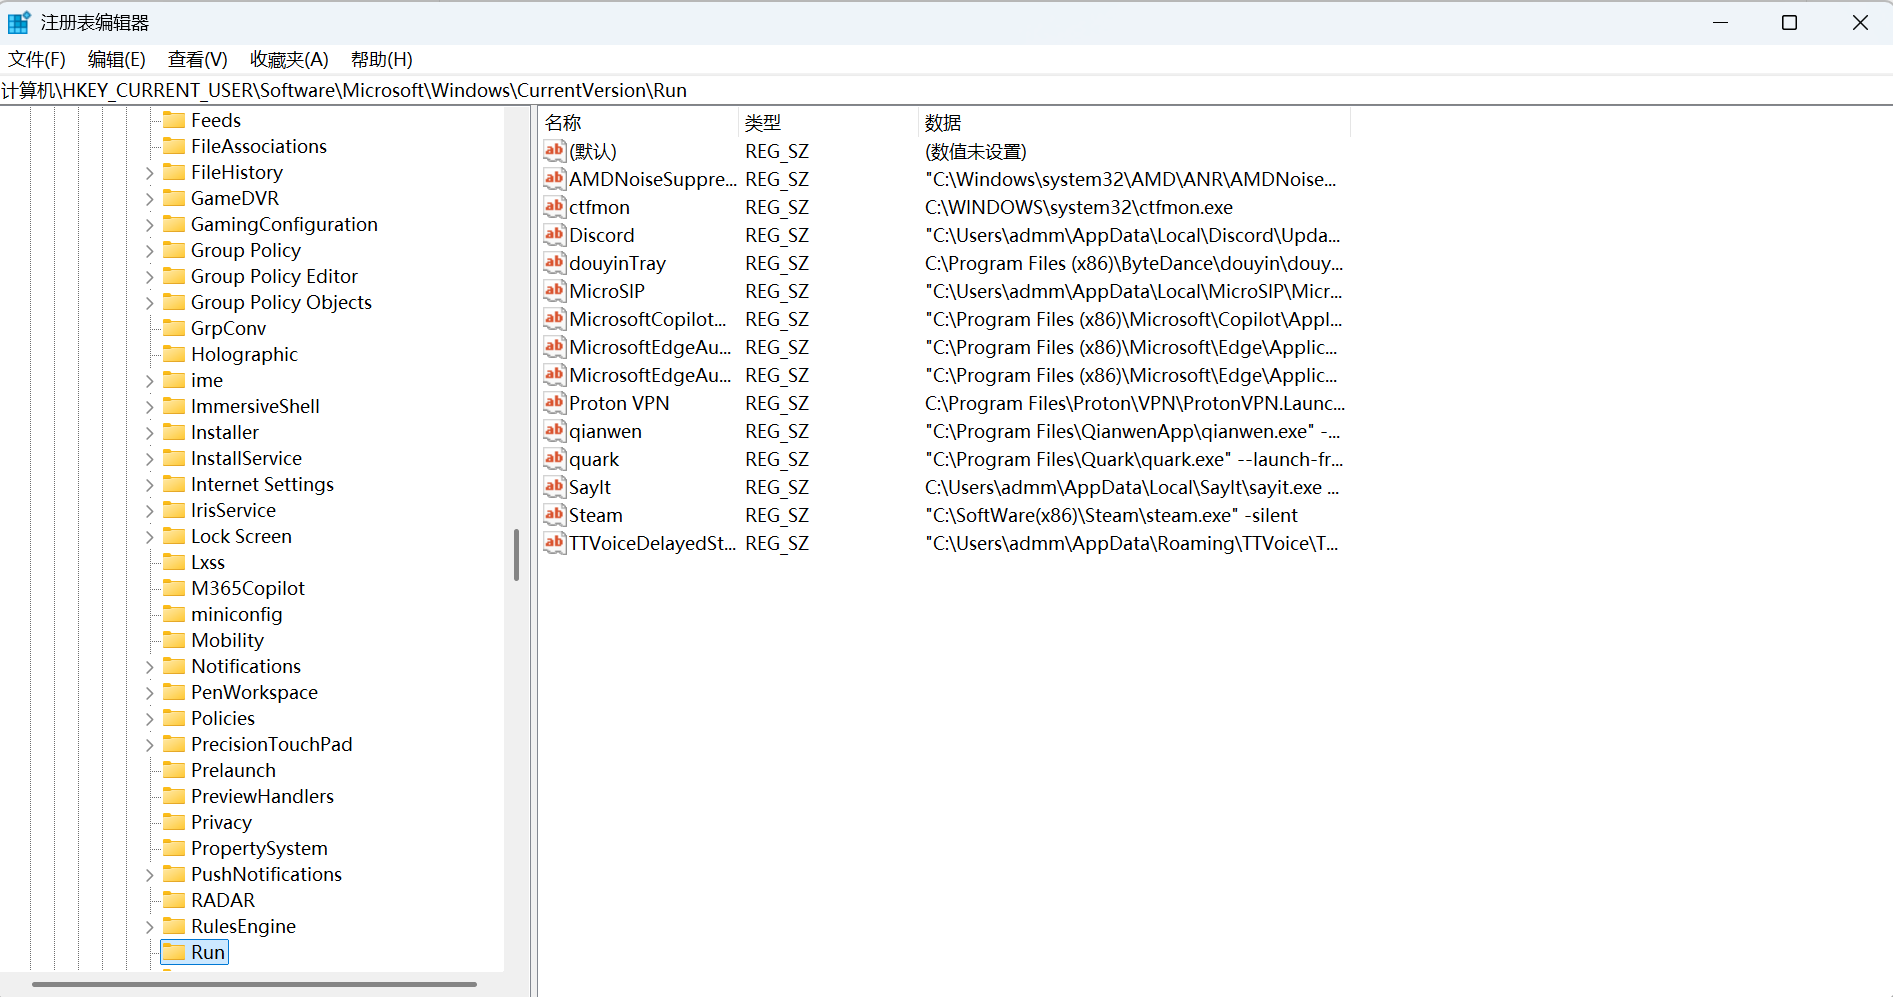Image resolution: width=1893 pixels, height=997 pixels.
Task: Click the tree pane horizontal scrollbar thumb
Action: pyautogui.click(x=254, y=984)
